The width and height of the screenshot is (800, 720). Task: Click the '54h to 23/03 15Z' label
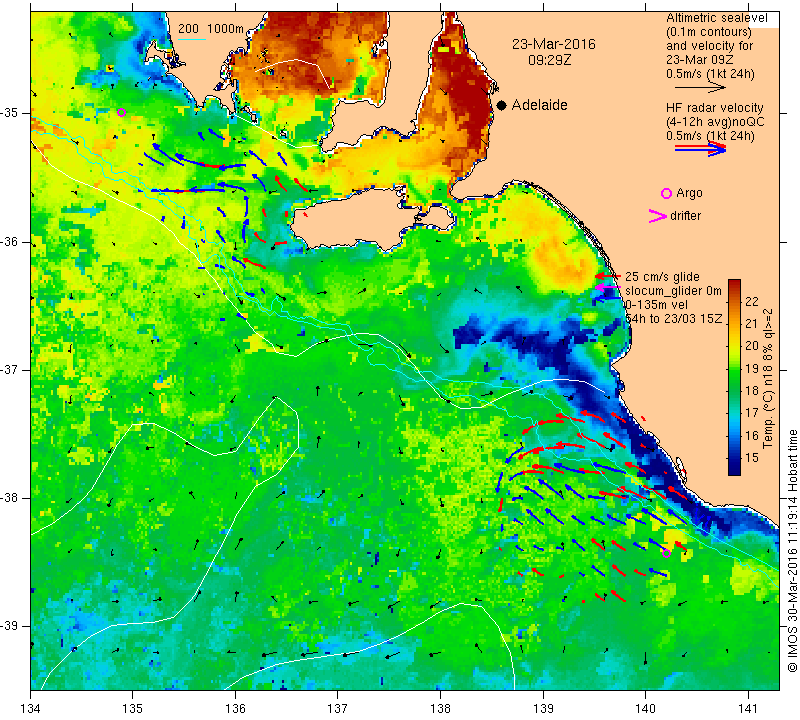(674, 319)
